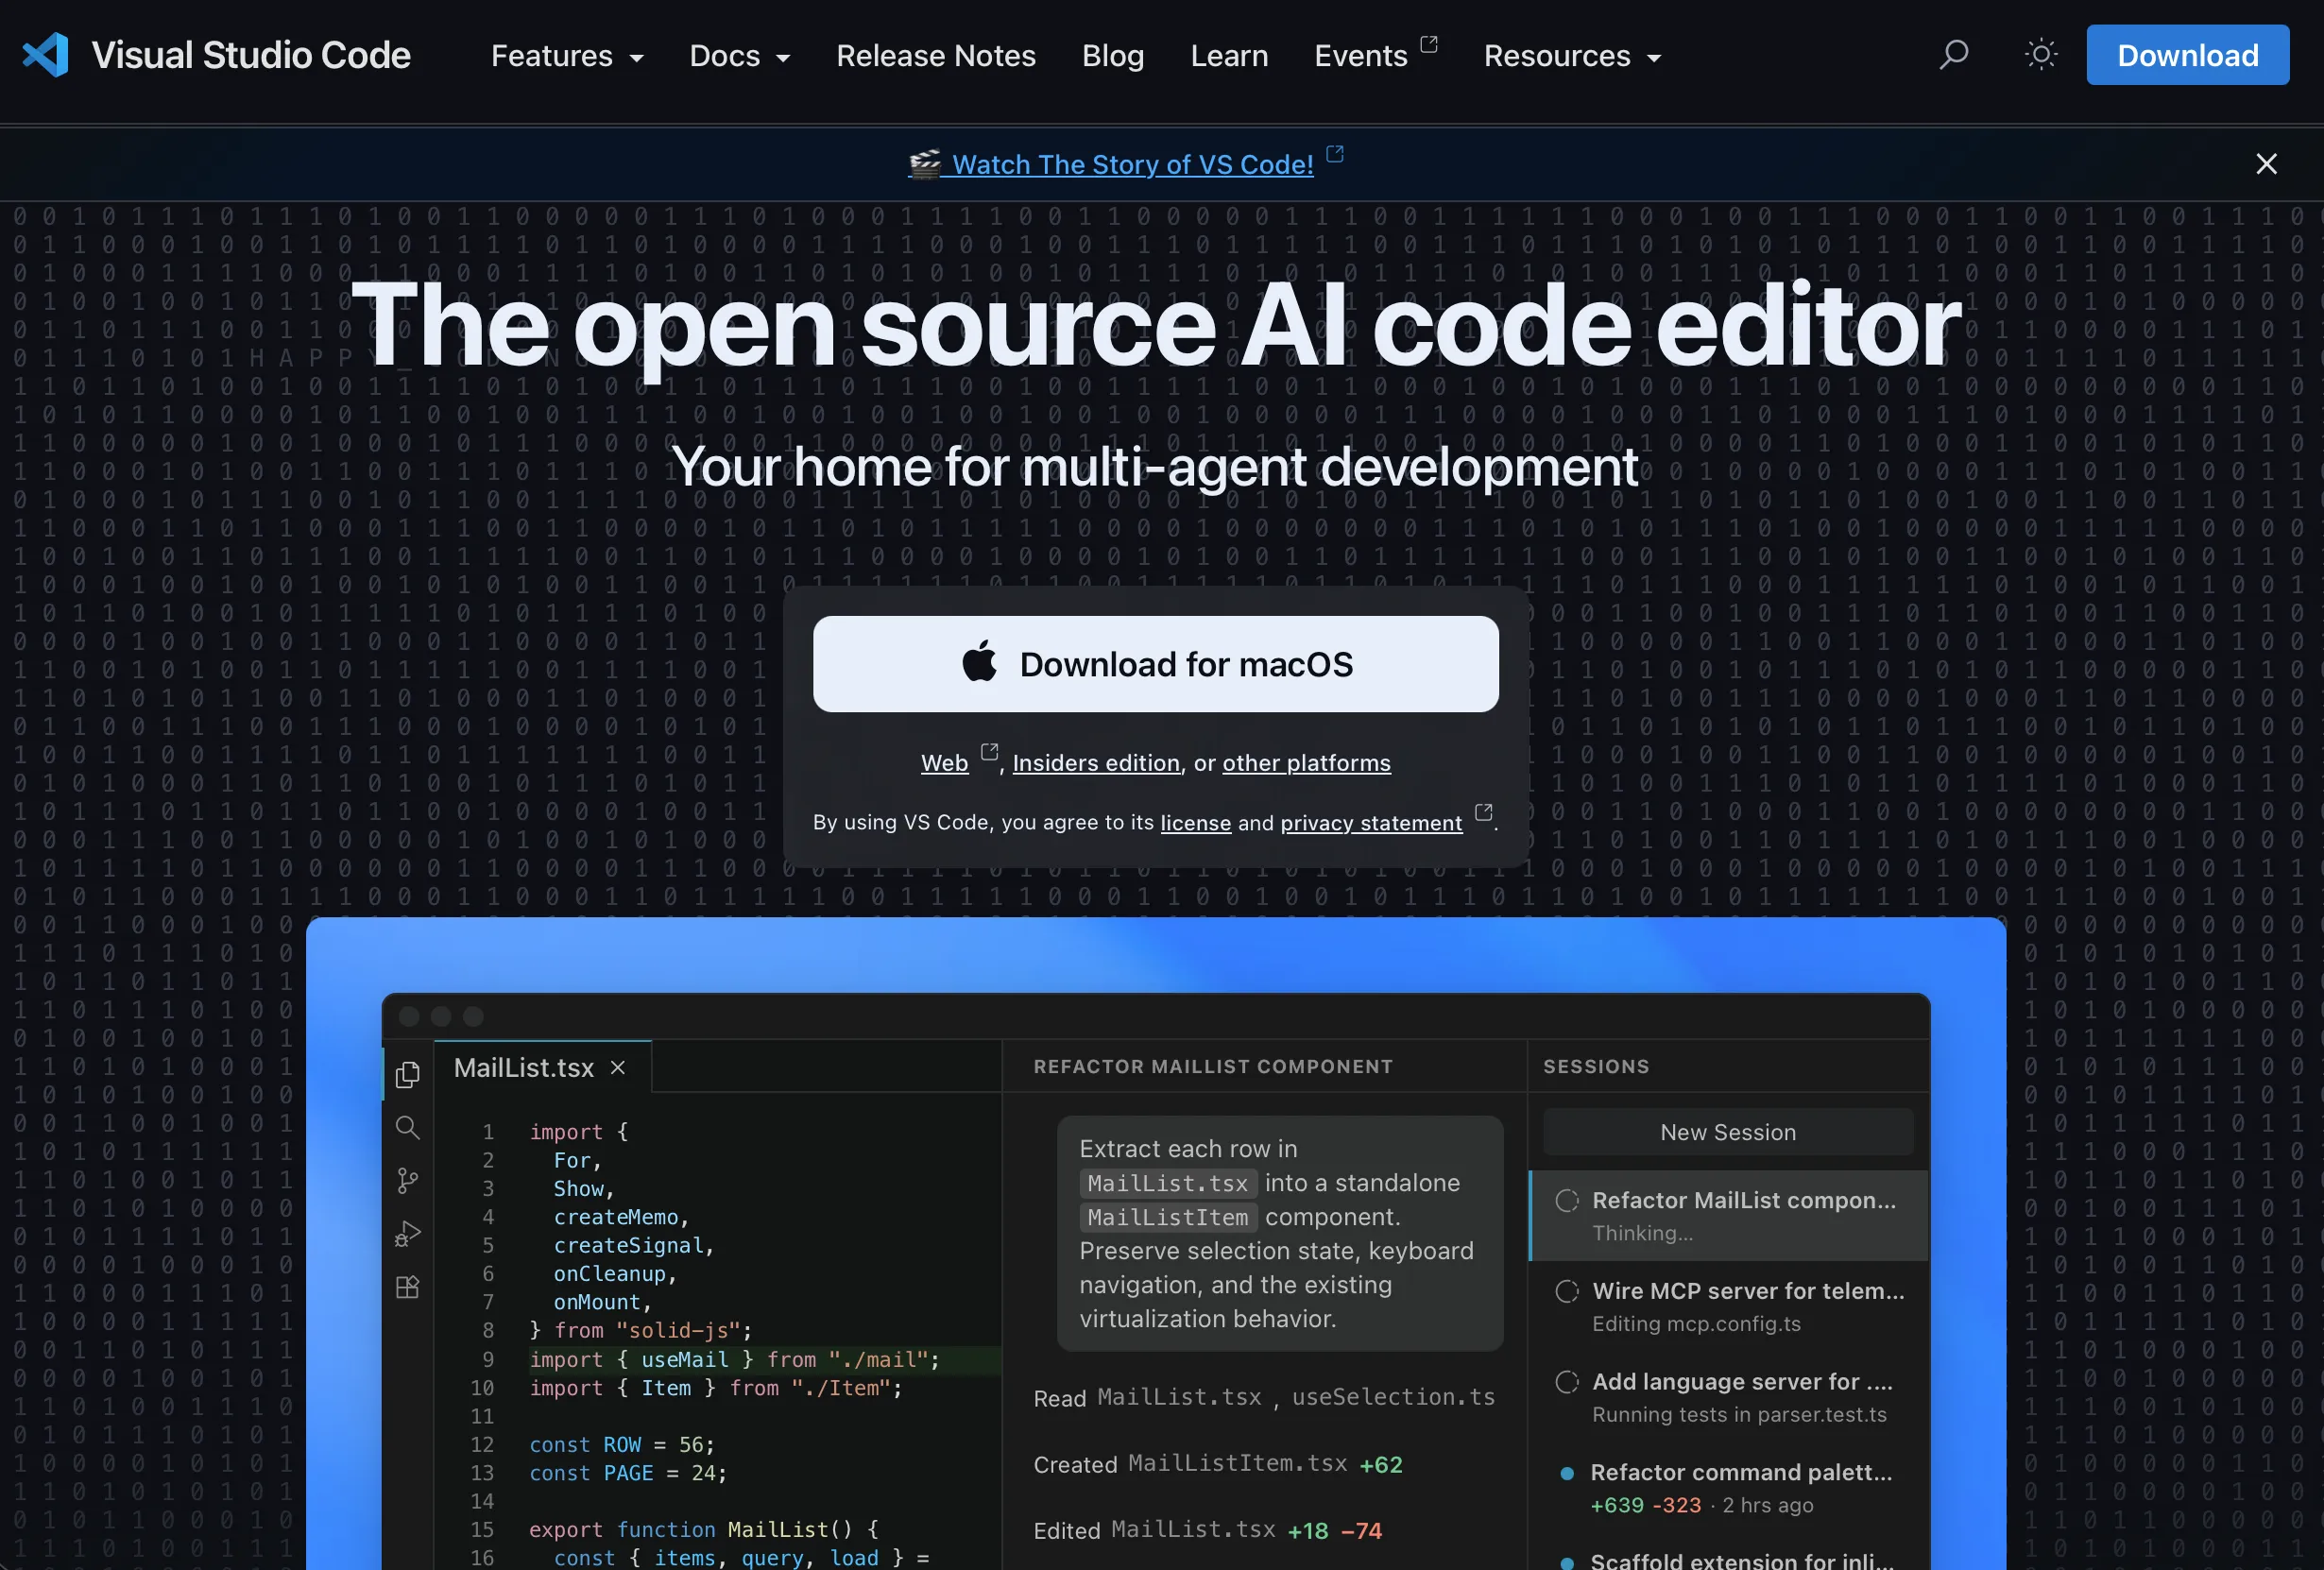Image resolution: width=2324 pixels, height=1570 pixels.
Task: Open the Extensions blocks icon
Action: click(407, 1287)
